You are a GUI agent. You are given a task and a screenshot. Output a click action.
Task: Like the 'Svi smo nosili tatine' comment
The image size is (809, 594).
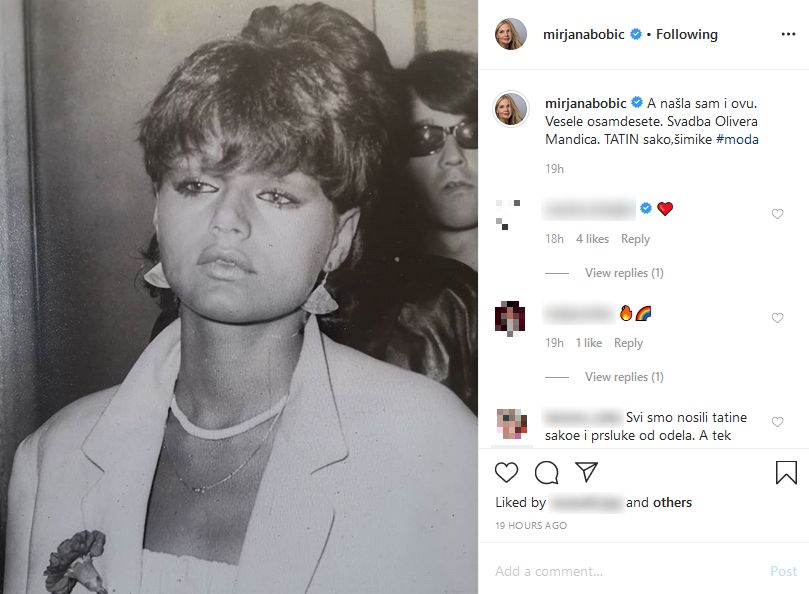777,422
